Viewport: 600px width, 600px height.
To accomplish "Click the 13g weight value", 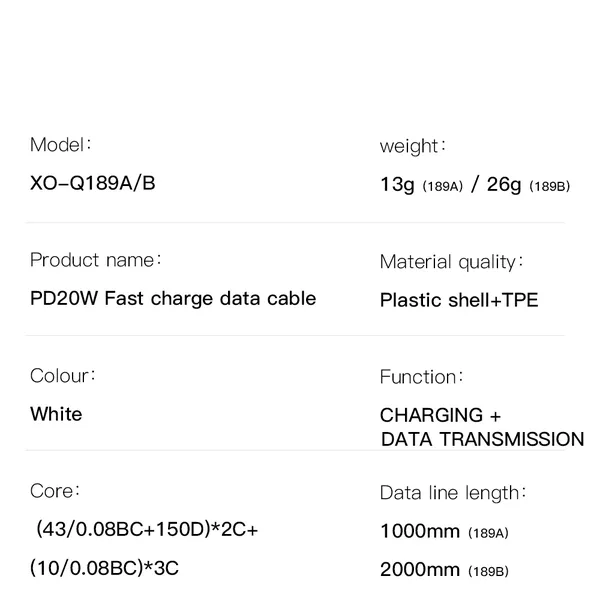I will click(x=397, y=185).
